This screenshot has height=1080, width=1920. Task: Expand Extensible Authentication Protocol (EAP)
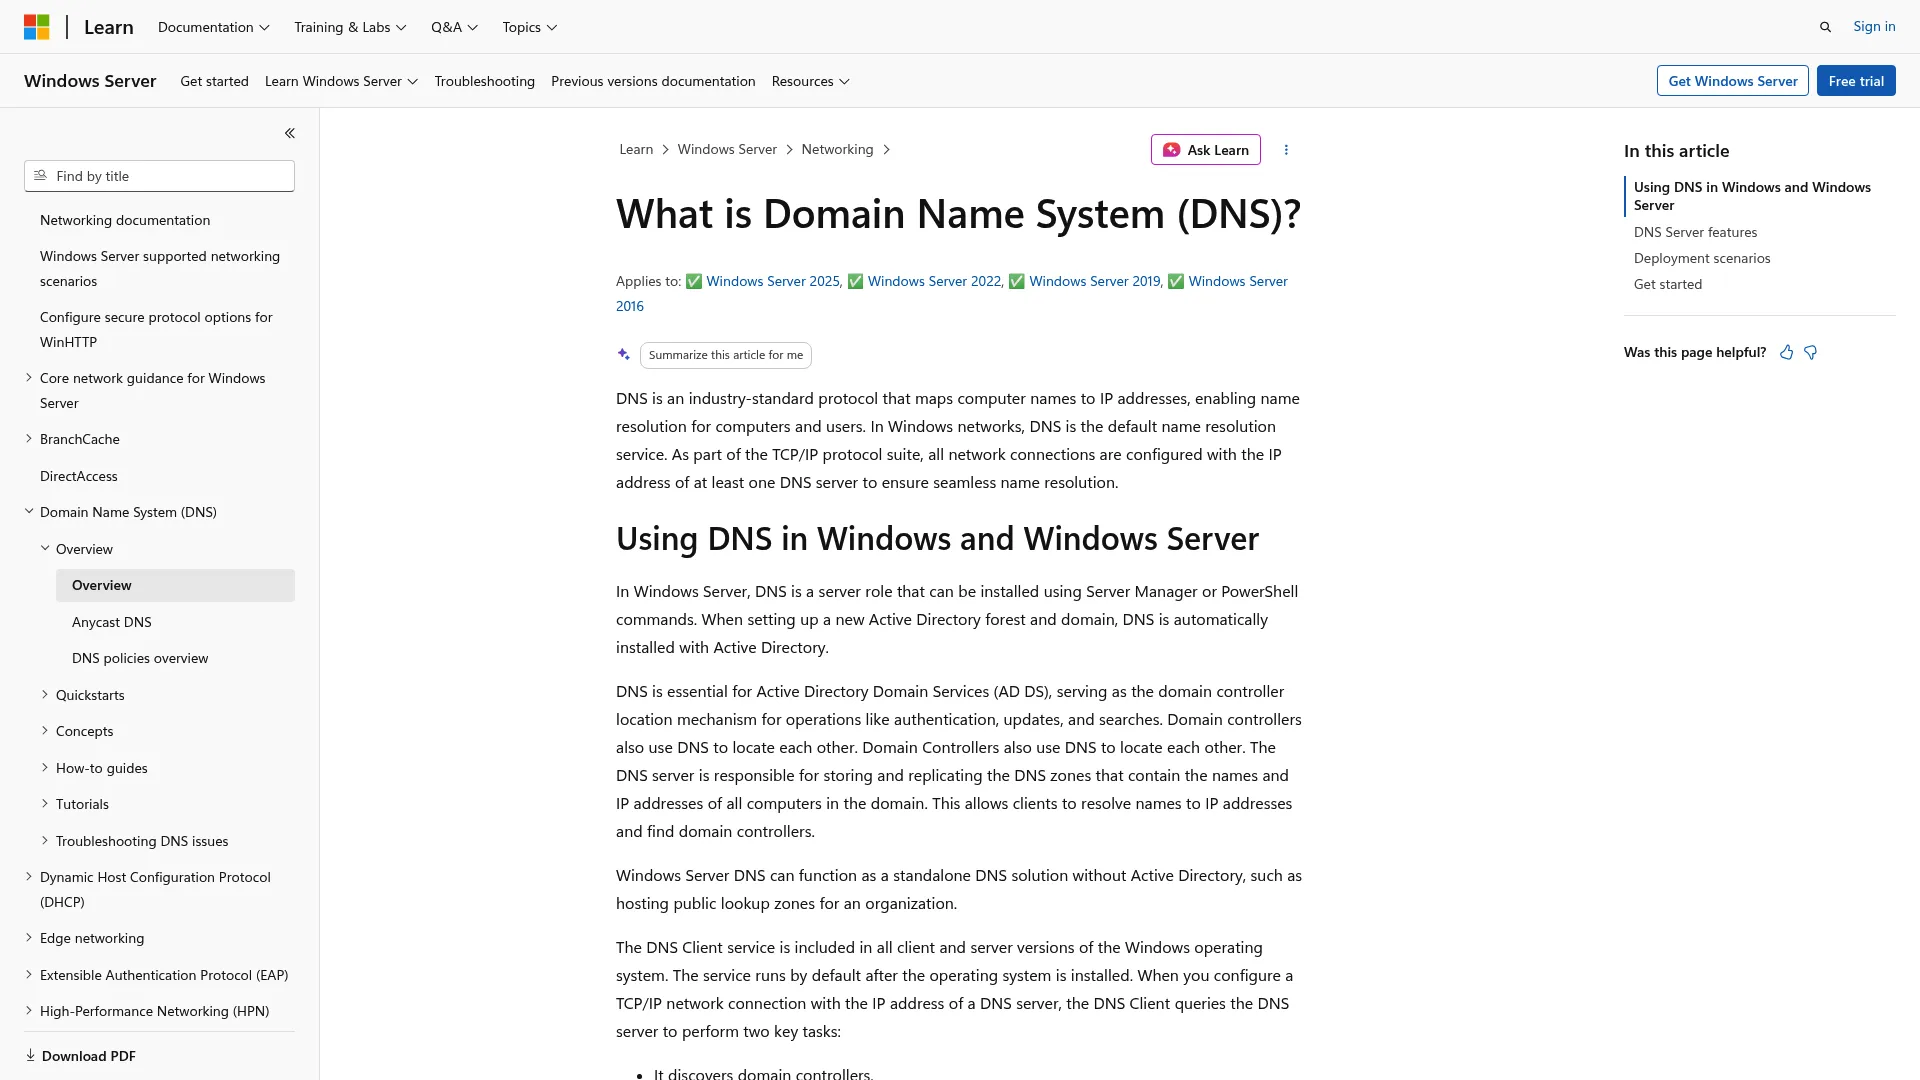[29, 975]
